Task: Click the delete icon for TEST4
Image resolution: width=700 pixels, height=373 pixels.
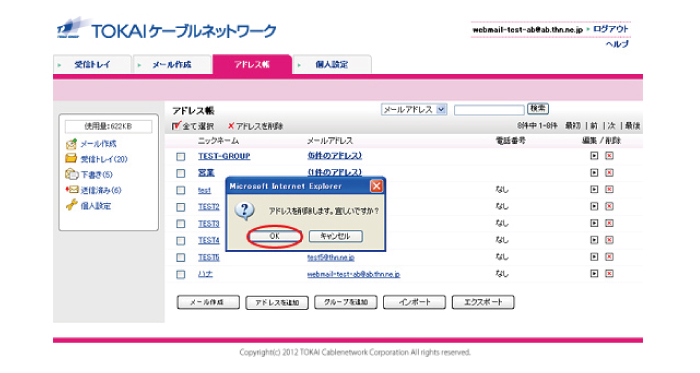Action: tap(609, 240)
